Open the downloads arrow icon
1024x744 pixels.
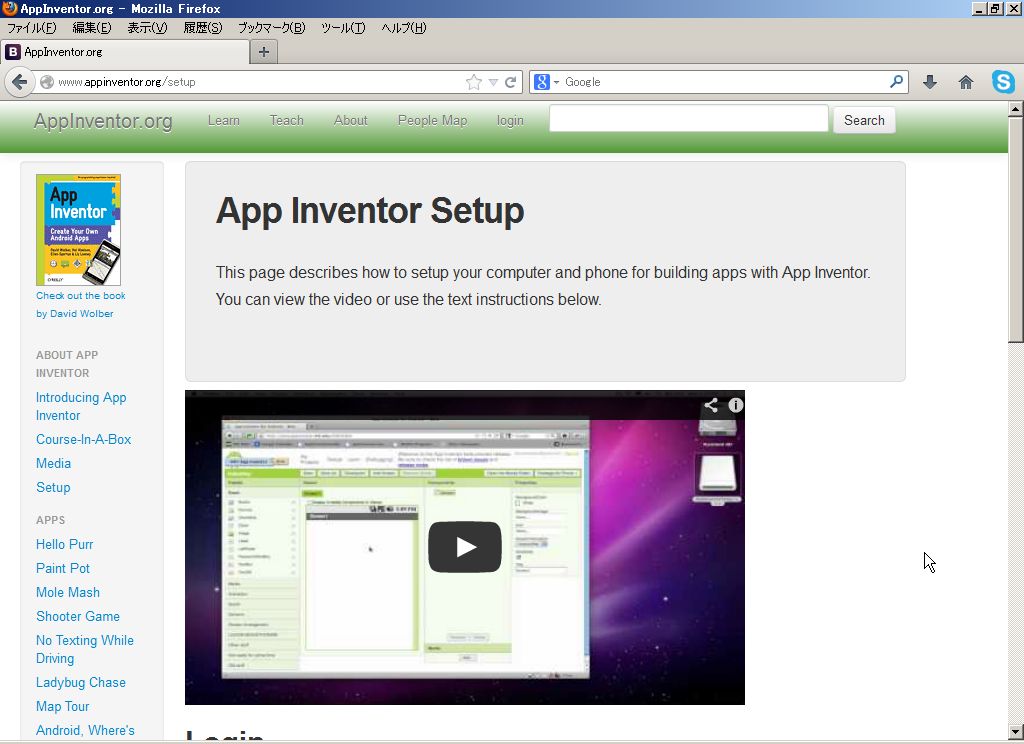pos(930,81)
